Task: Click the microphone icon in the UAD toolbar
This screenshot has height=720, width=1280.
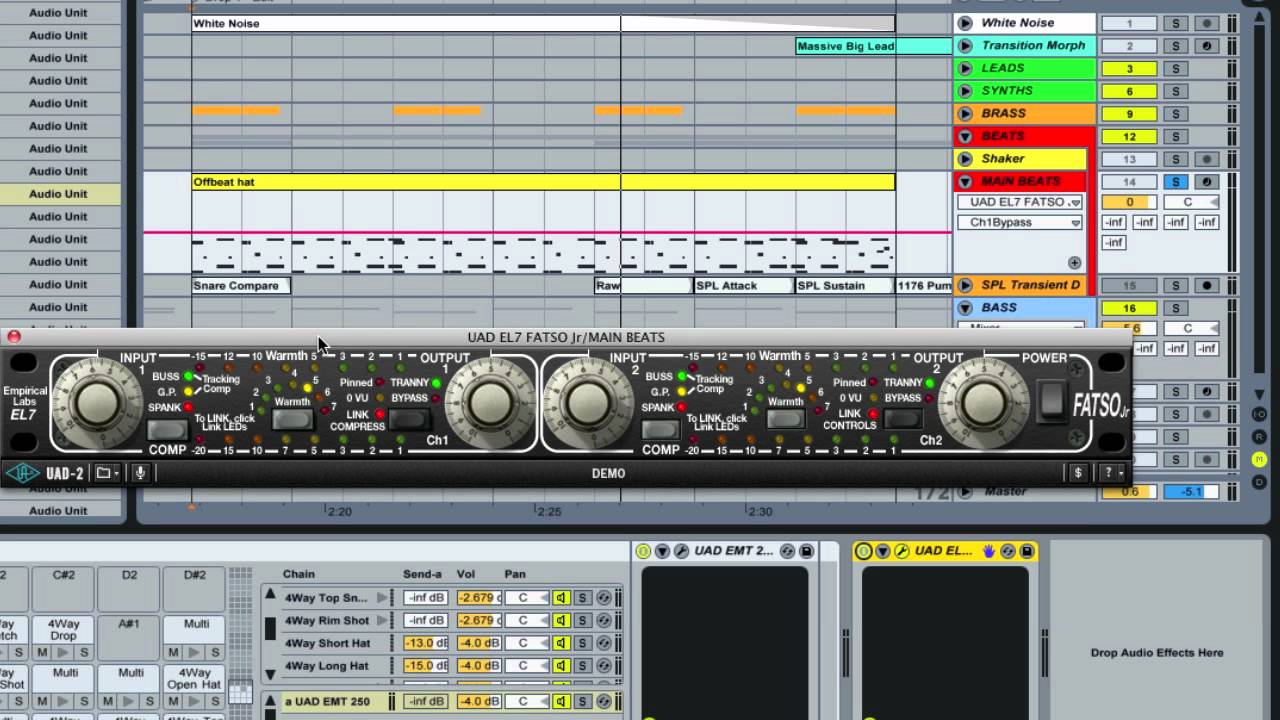Action: point(140,473)
